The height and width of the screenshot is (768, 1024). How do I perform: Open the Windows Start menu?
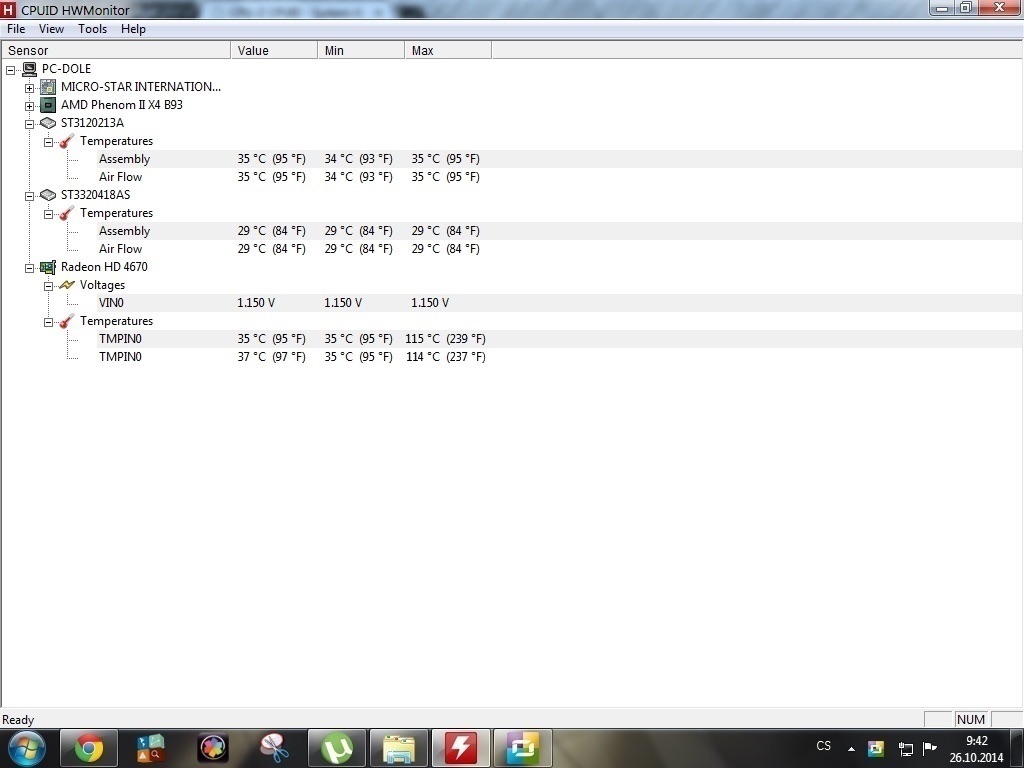pyautogui.click(x=27, y=748)
